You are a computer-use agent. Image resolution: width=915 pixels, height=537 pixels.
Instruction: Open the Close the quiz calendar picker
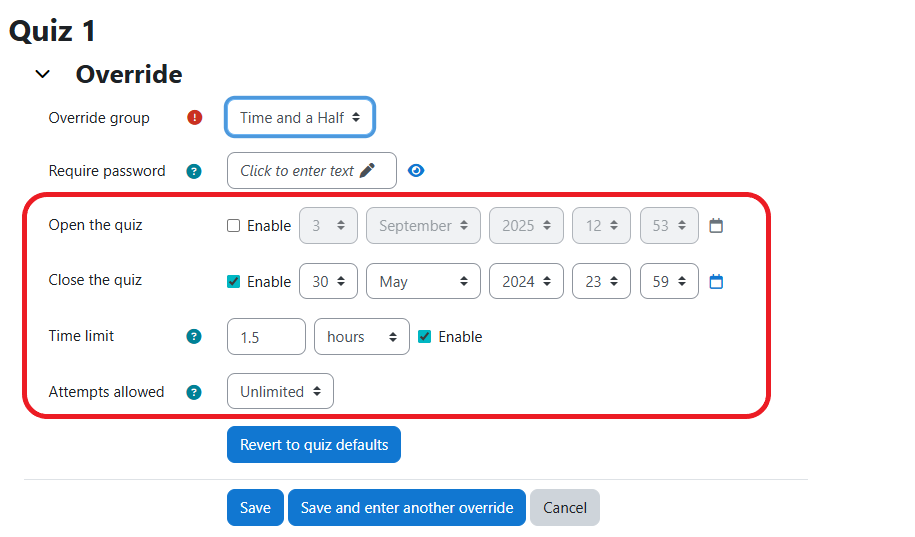pyautogui.click(x=716, y=282)
